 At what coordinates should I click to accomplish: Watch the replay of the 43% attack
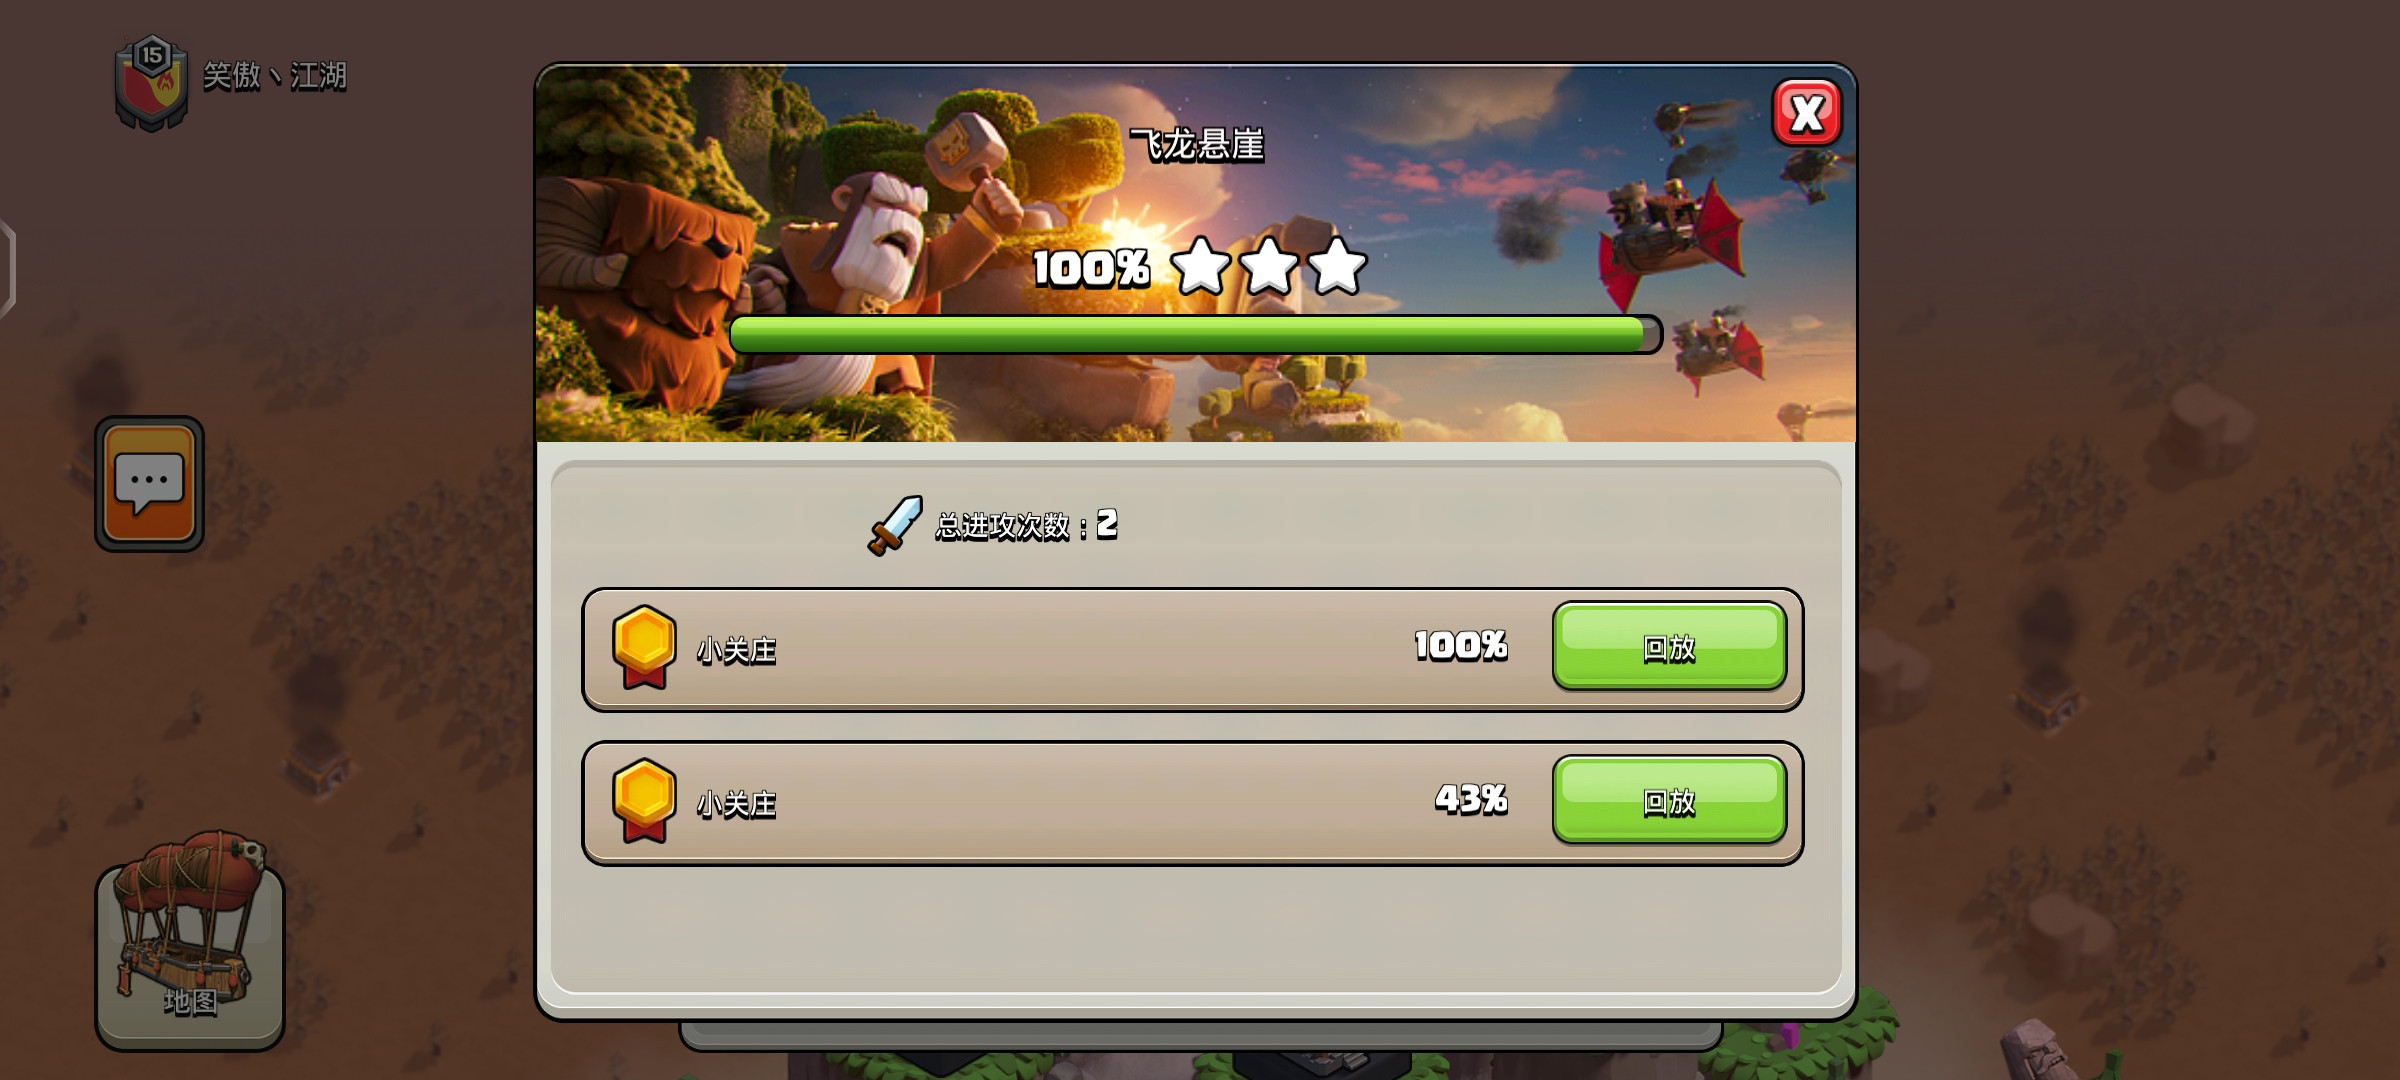[x=1669, y=801]
